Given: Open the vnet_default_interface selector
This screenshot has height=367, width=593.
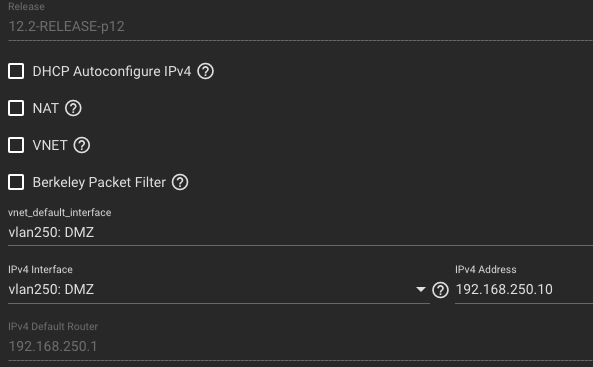Looking at the screenshot, I should 300,232.
